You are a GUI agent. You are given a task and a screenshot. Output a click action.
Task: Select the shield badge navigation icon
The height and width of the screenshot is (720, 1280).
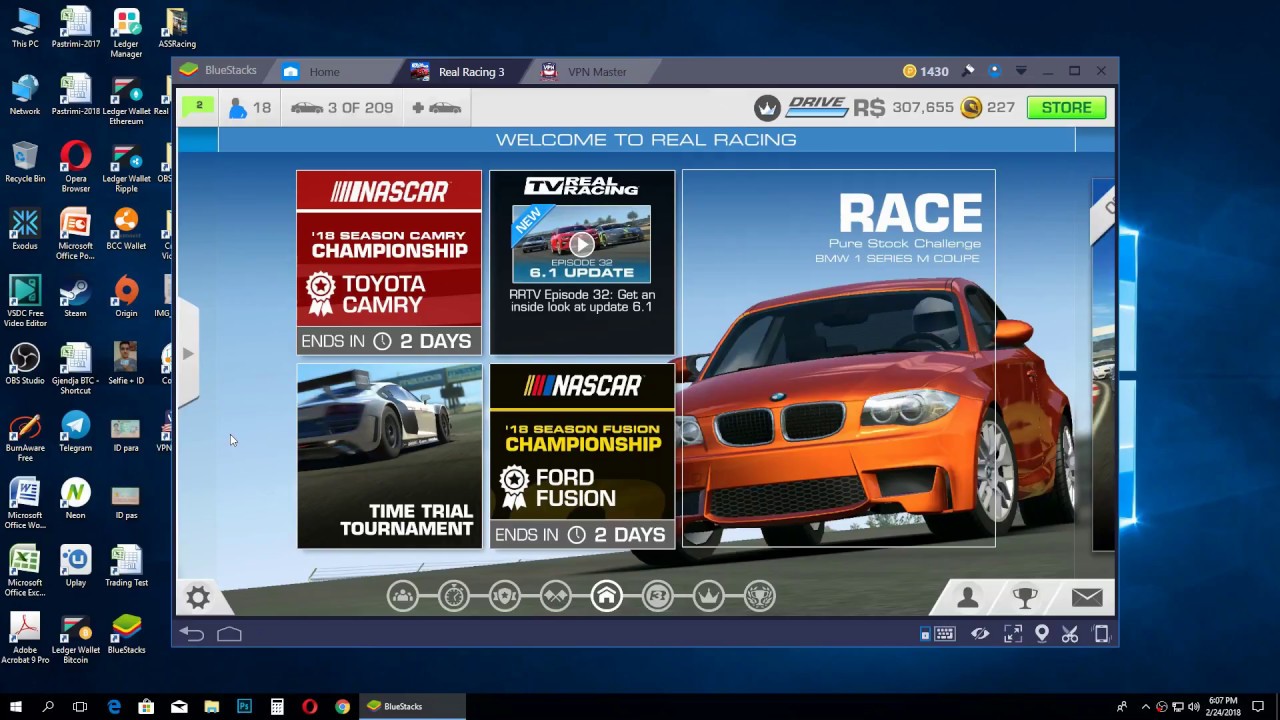pos(505,597)
